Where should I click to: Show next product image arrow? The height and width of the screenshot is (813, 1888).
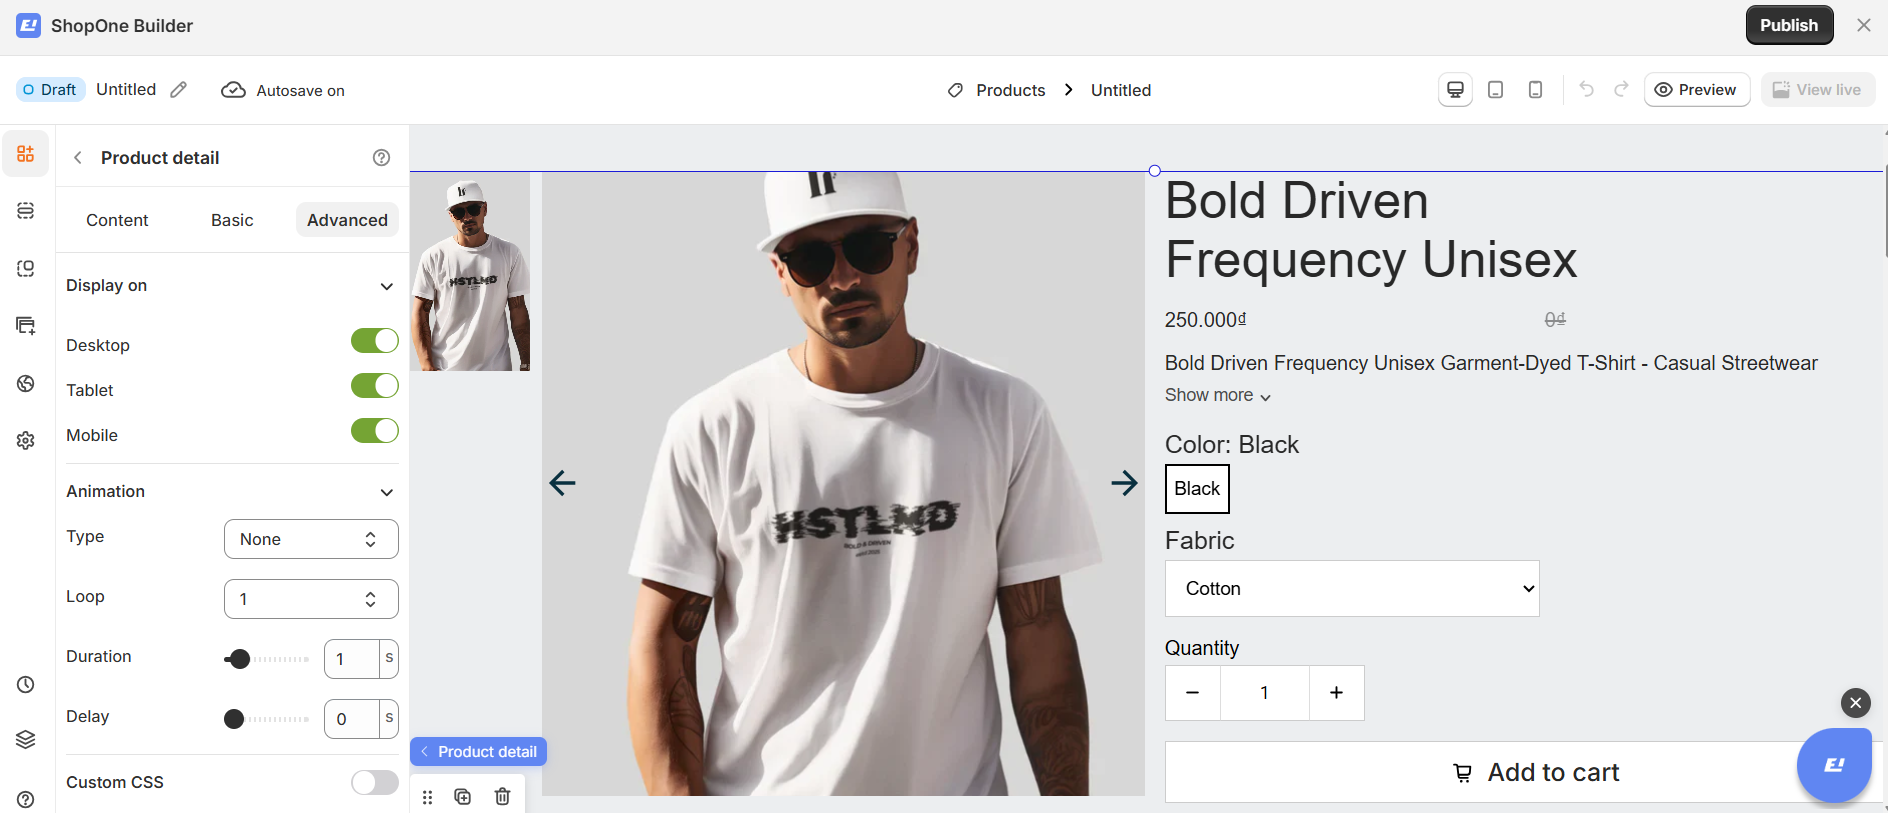1124,483
